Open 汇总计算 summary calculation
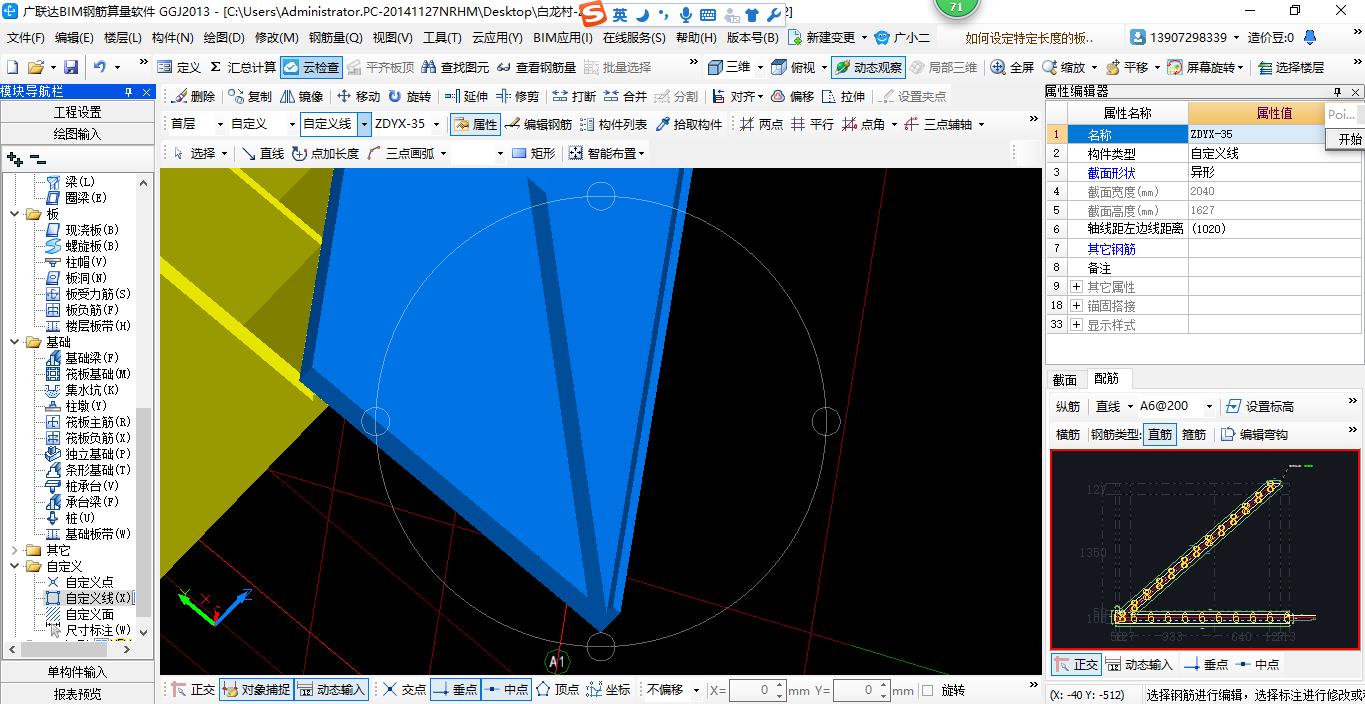Screen dimensions: 1365x704 [x=243, y=68]
